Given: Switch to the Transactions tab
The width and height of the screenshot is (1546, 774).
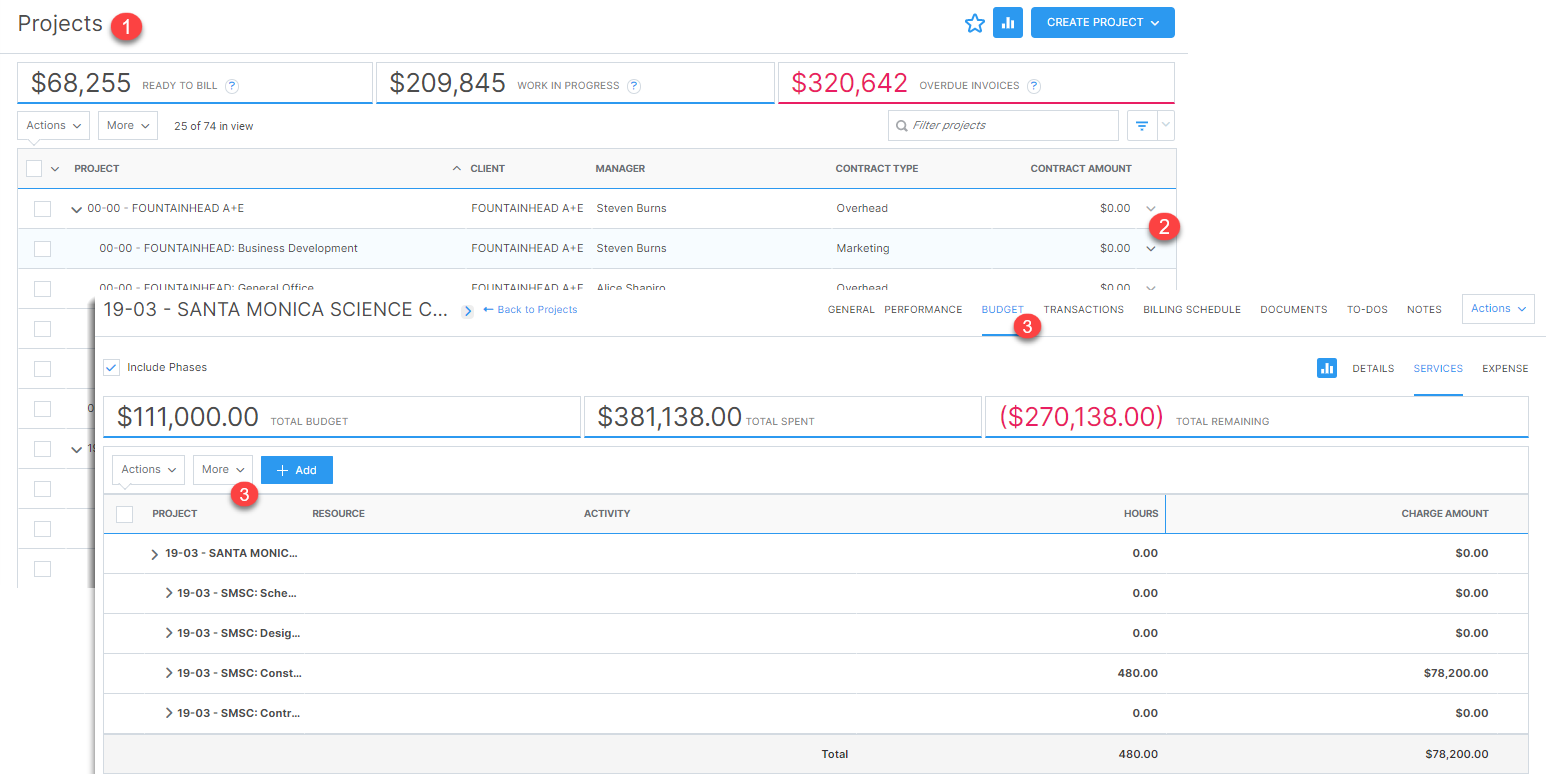Looking at the screenshot, I should coord(1083,309).
